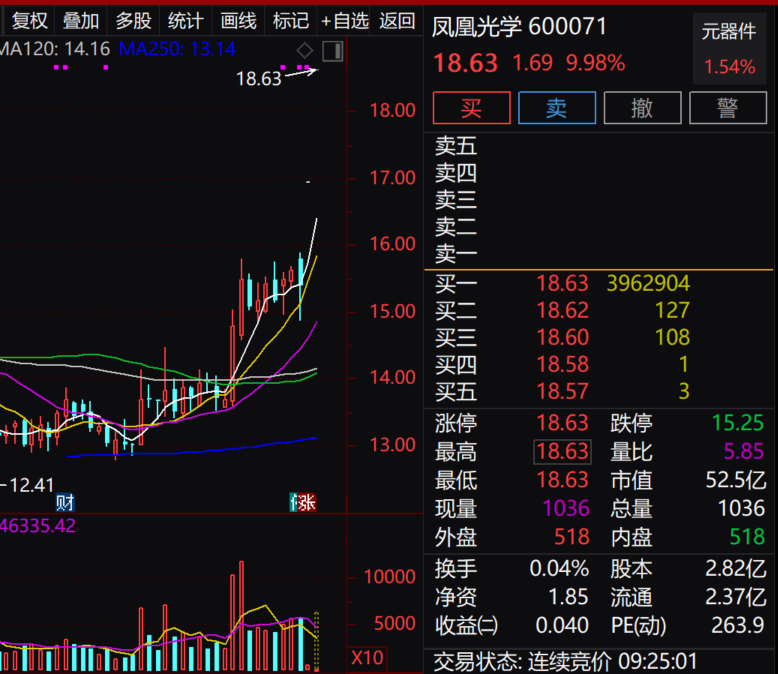
Task: Click 返回 to go back
Action: (x=397, y=20)
